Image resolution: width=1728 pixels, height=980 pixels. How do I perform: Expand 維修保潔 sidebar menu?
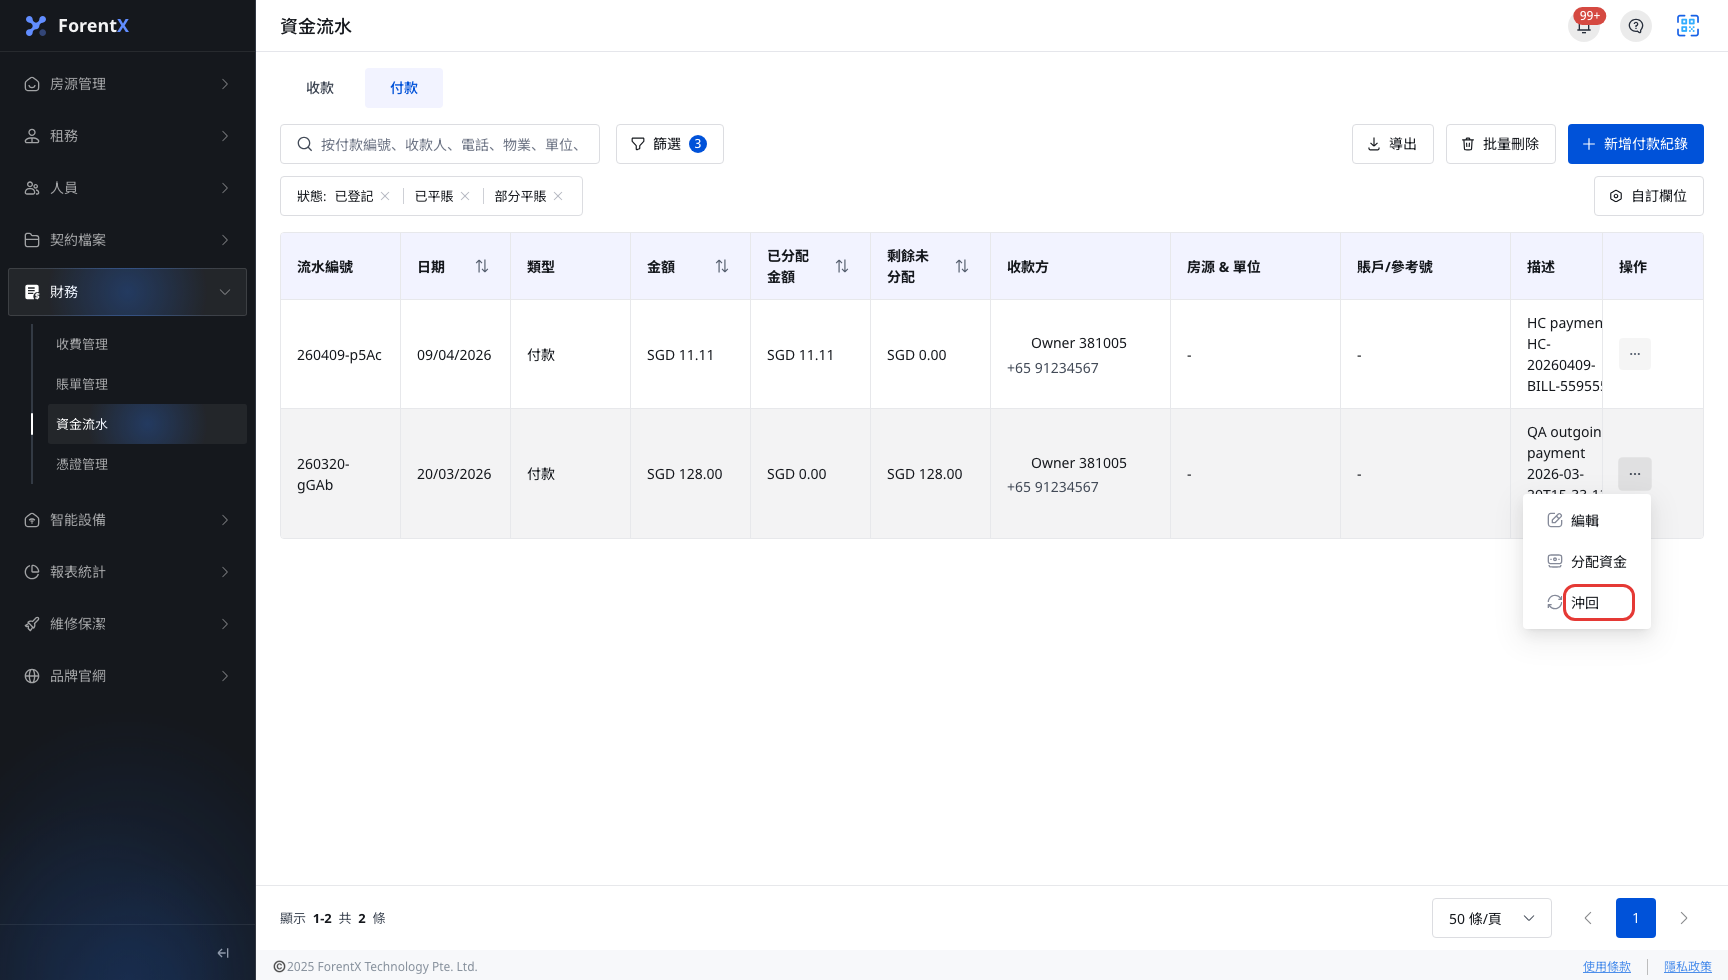click(x=128, y=624)
